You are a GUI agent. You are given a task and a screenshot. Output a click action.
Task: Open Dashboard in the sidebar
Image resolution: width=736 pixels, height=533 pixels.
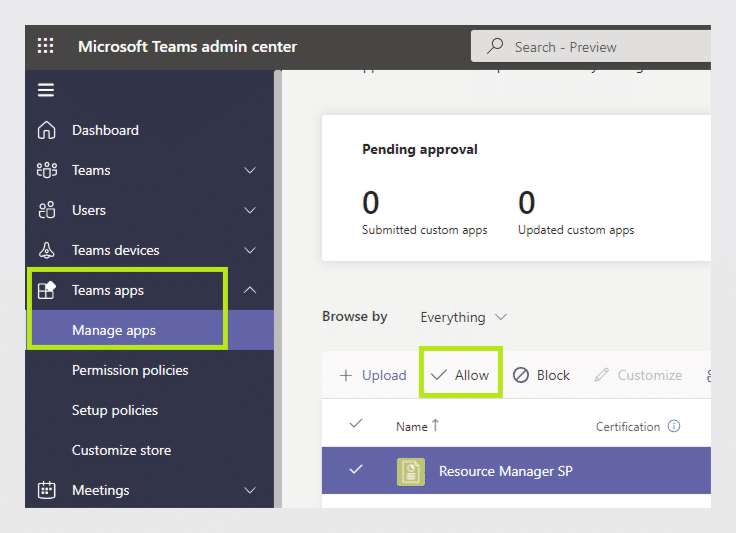tap(105, 130)
